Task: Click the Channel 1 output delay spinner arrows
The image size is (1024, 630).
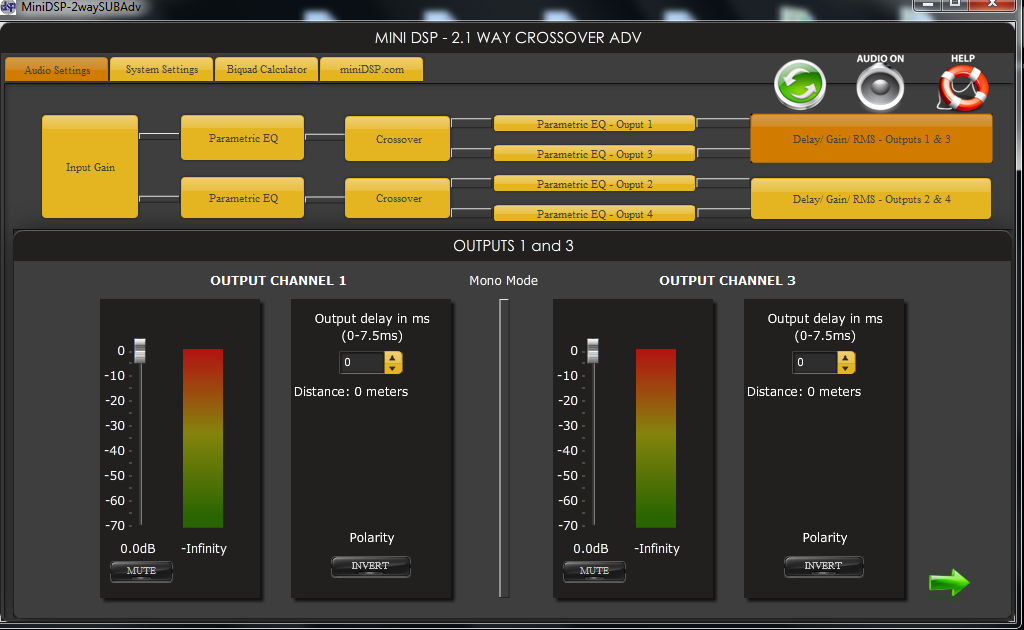Action: point(393,362)
